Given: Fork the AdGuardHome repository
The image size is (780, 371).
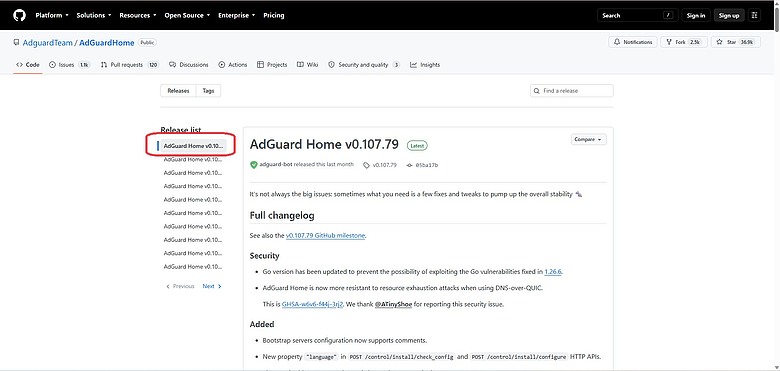Looking at the screenshot, I should coord(684,42).
